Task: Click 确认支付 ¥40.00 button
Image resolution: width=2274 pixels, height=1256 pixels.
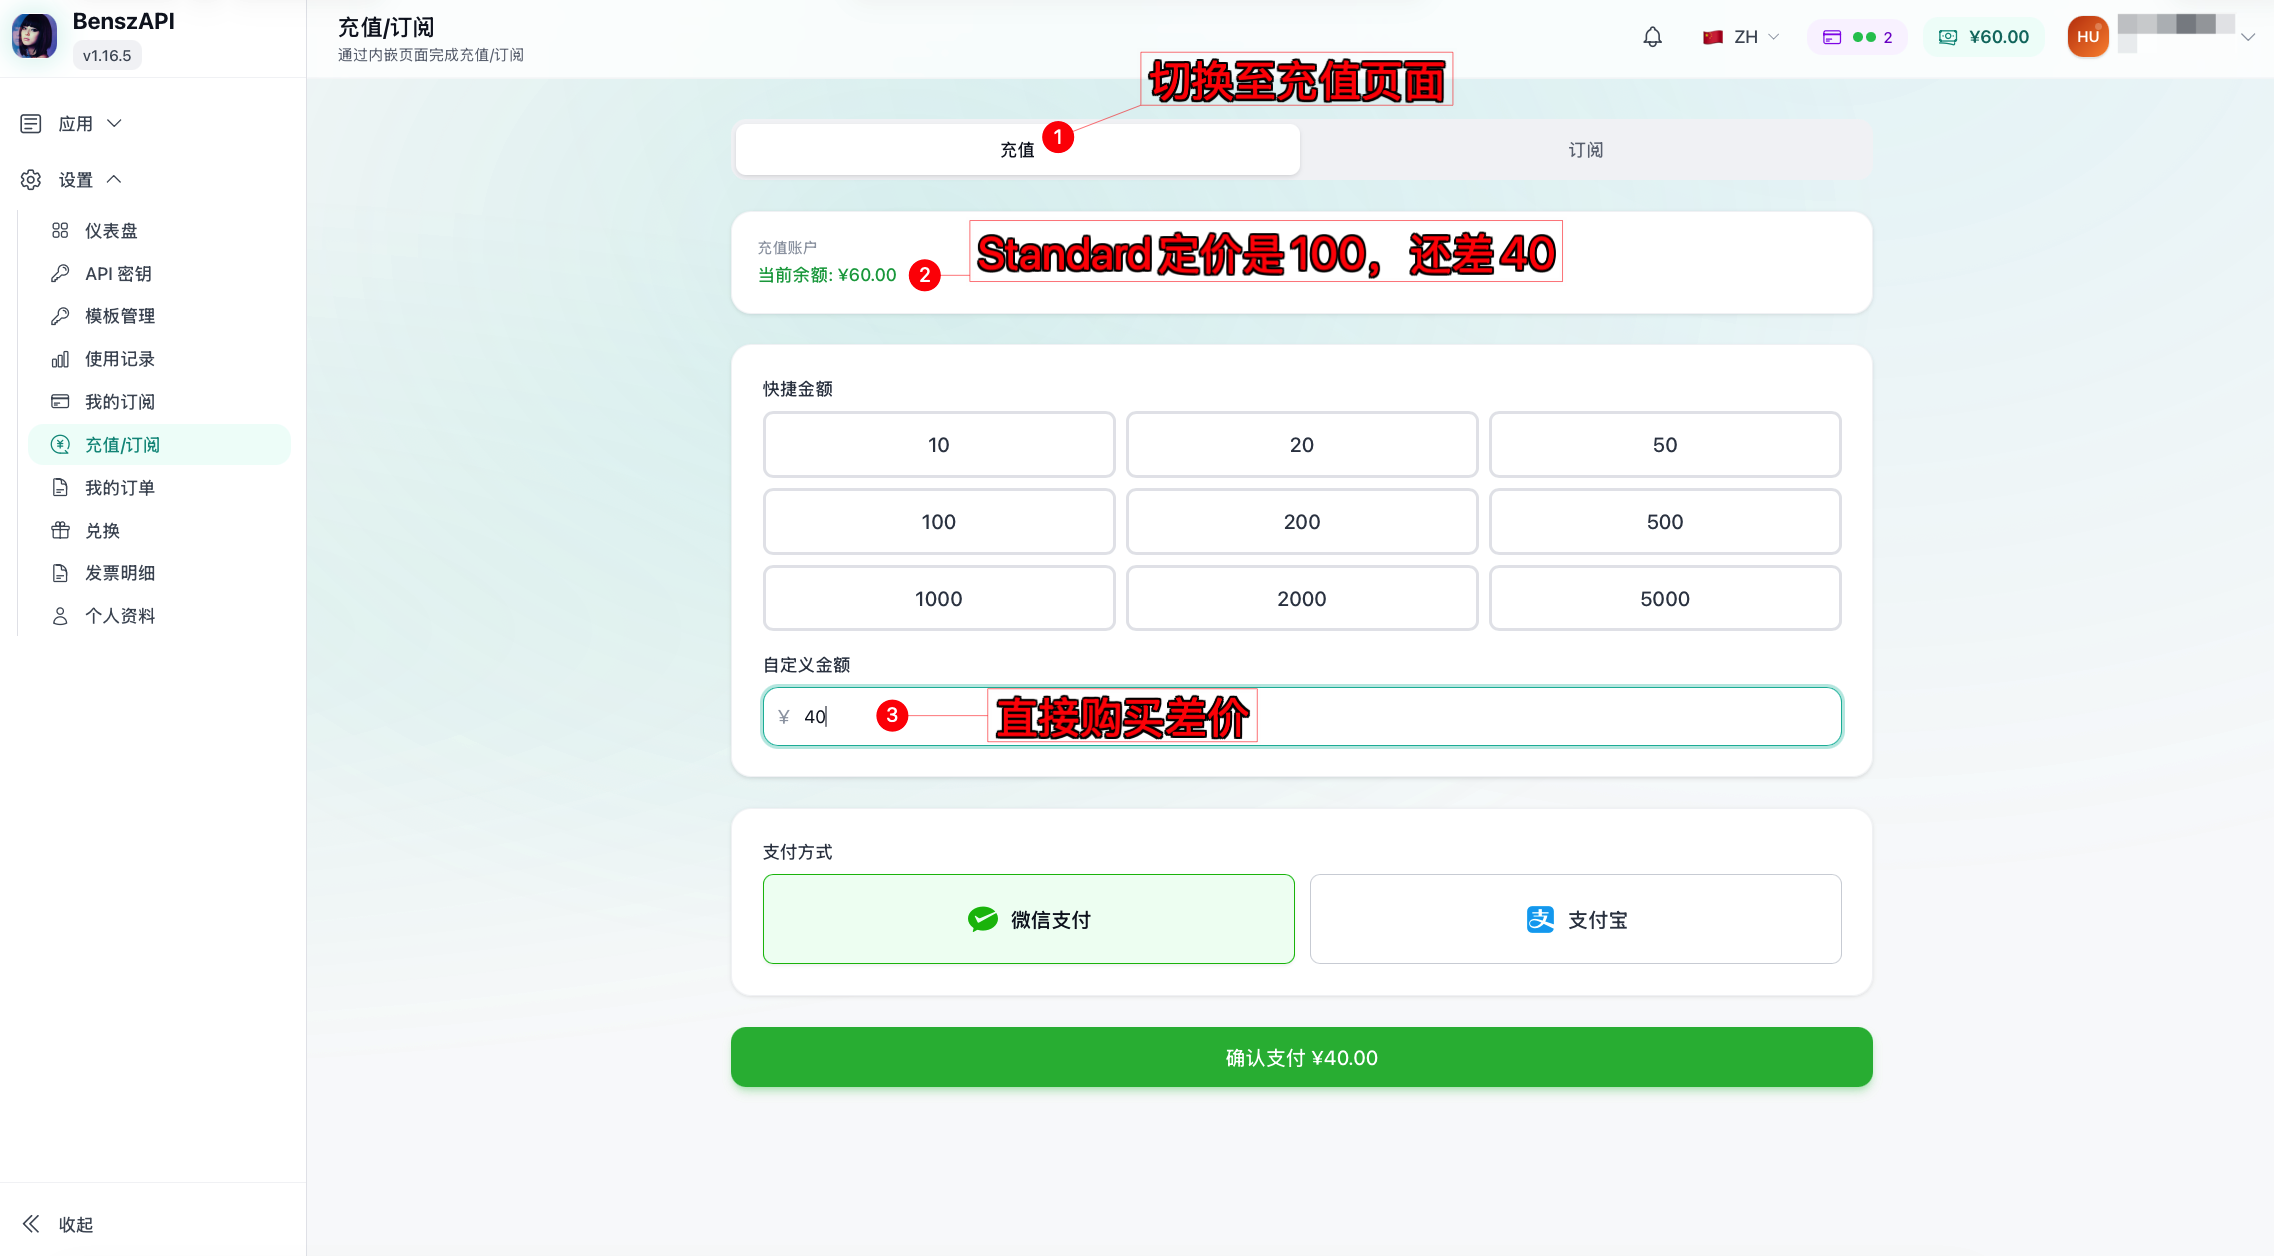Action: click(1301, 1057)
